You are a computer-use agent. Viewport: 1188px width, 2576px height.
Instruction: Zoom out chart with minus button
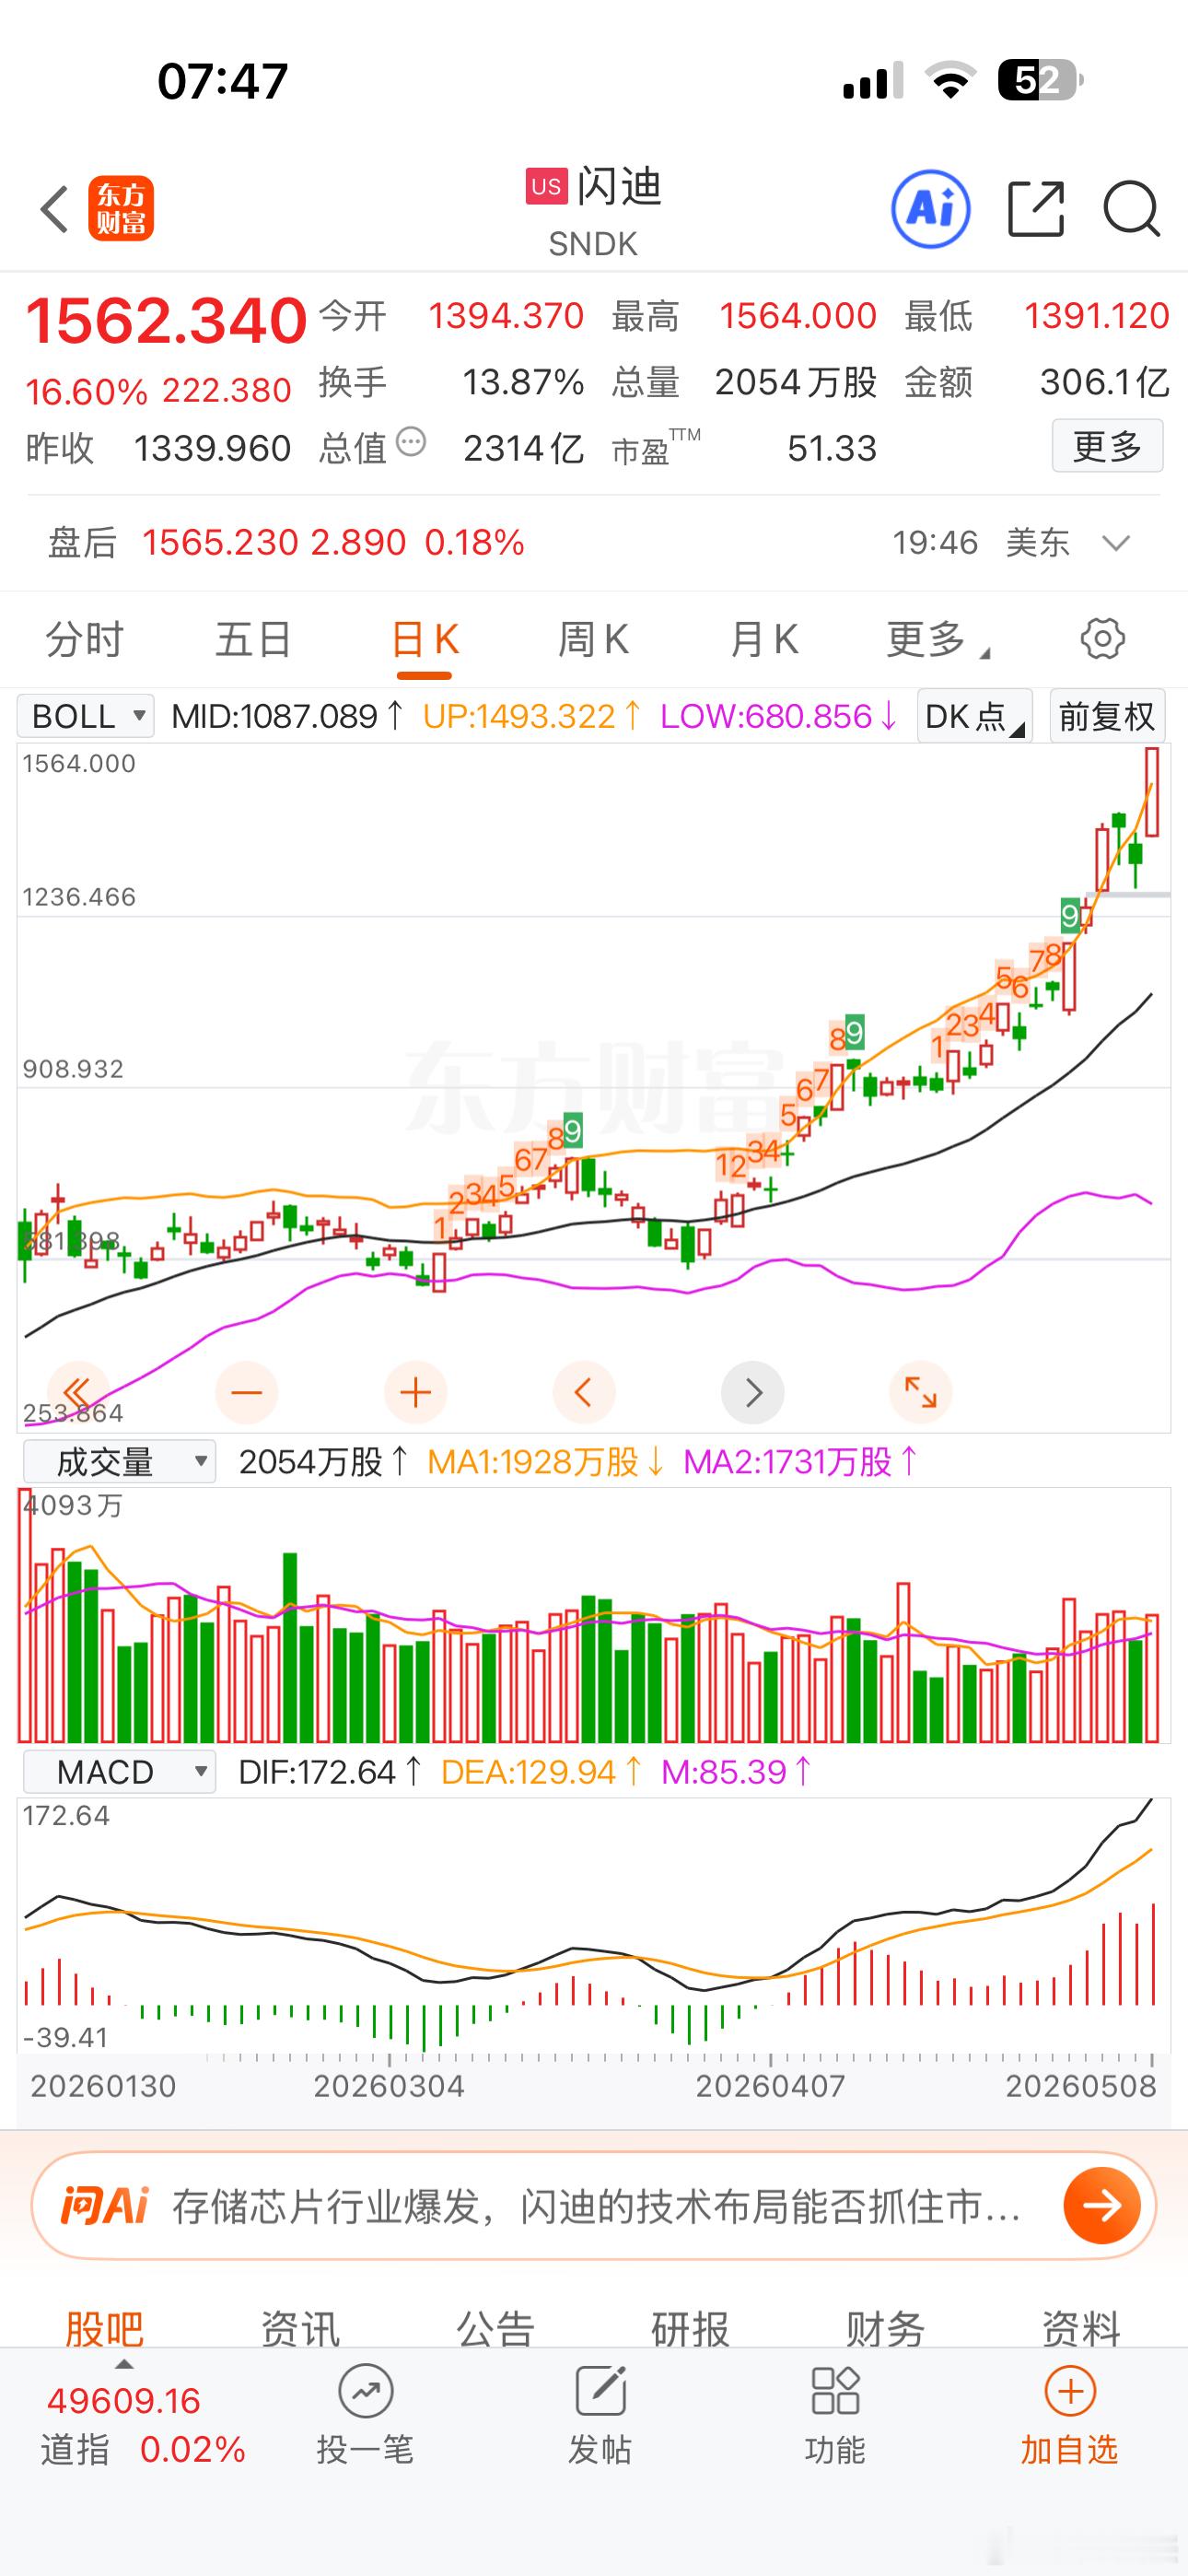[x=246, y=1392]
